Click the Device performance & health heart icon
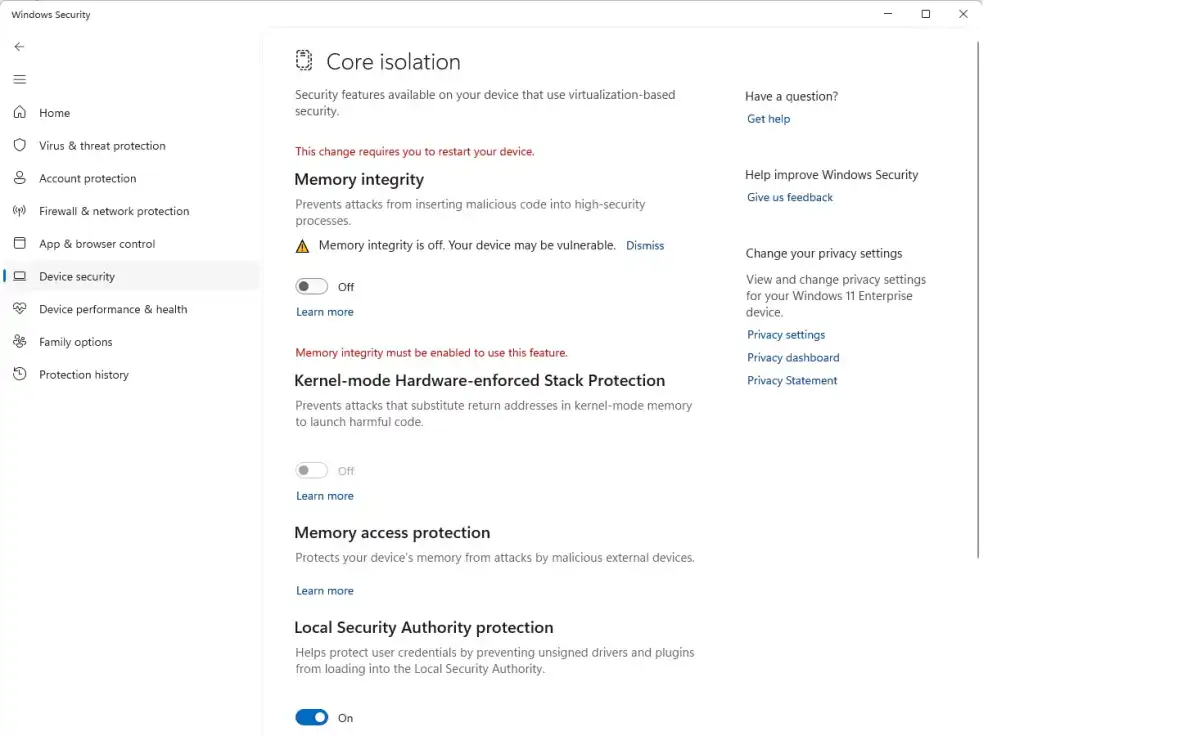The image size is (1200, 736). (x=19, y=309)
